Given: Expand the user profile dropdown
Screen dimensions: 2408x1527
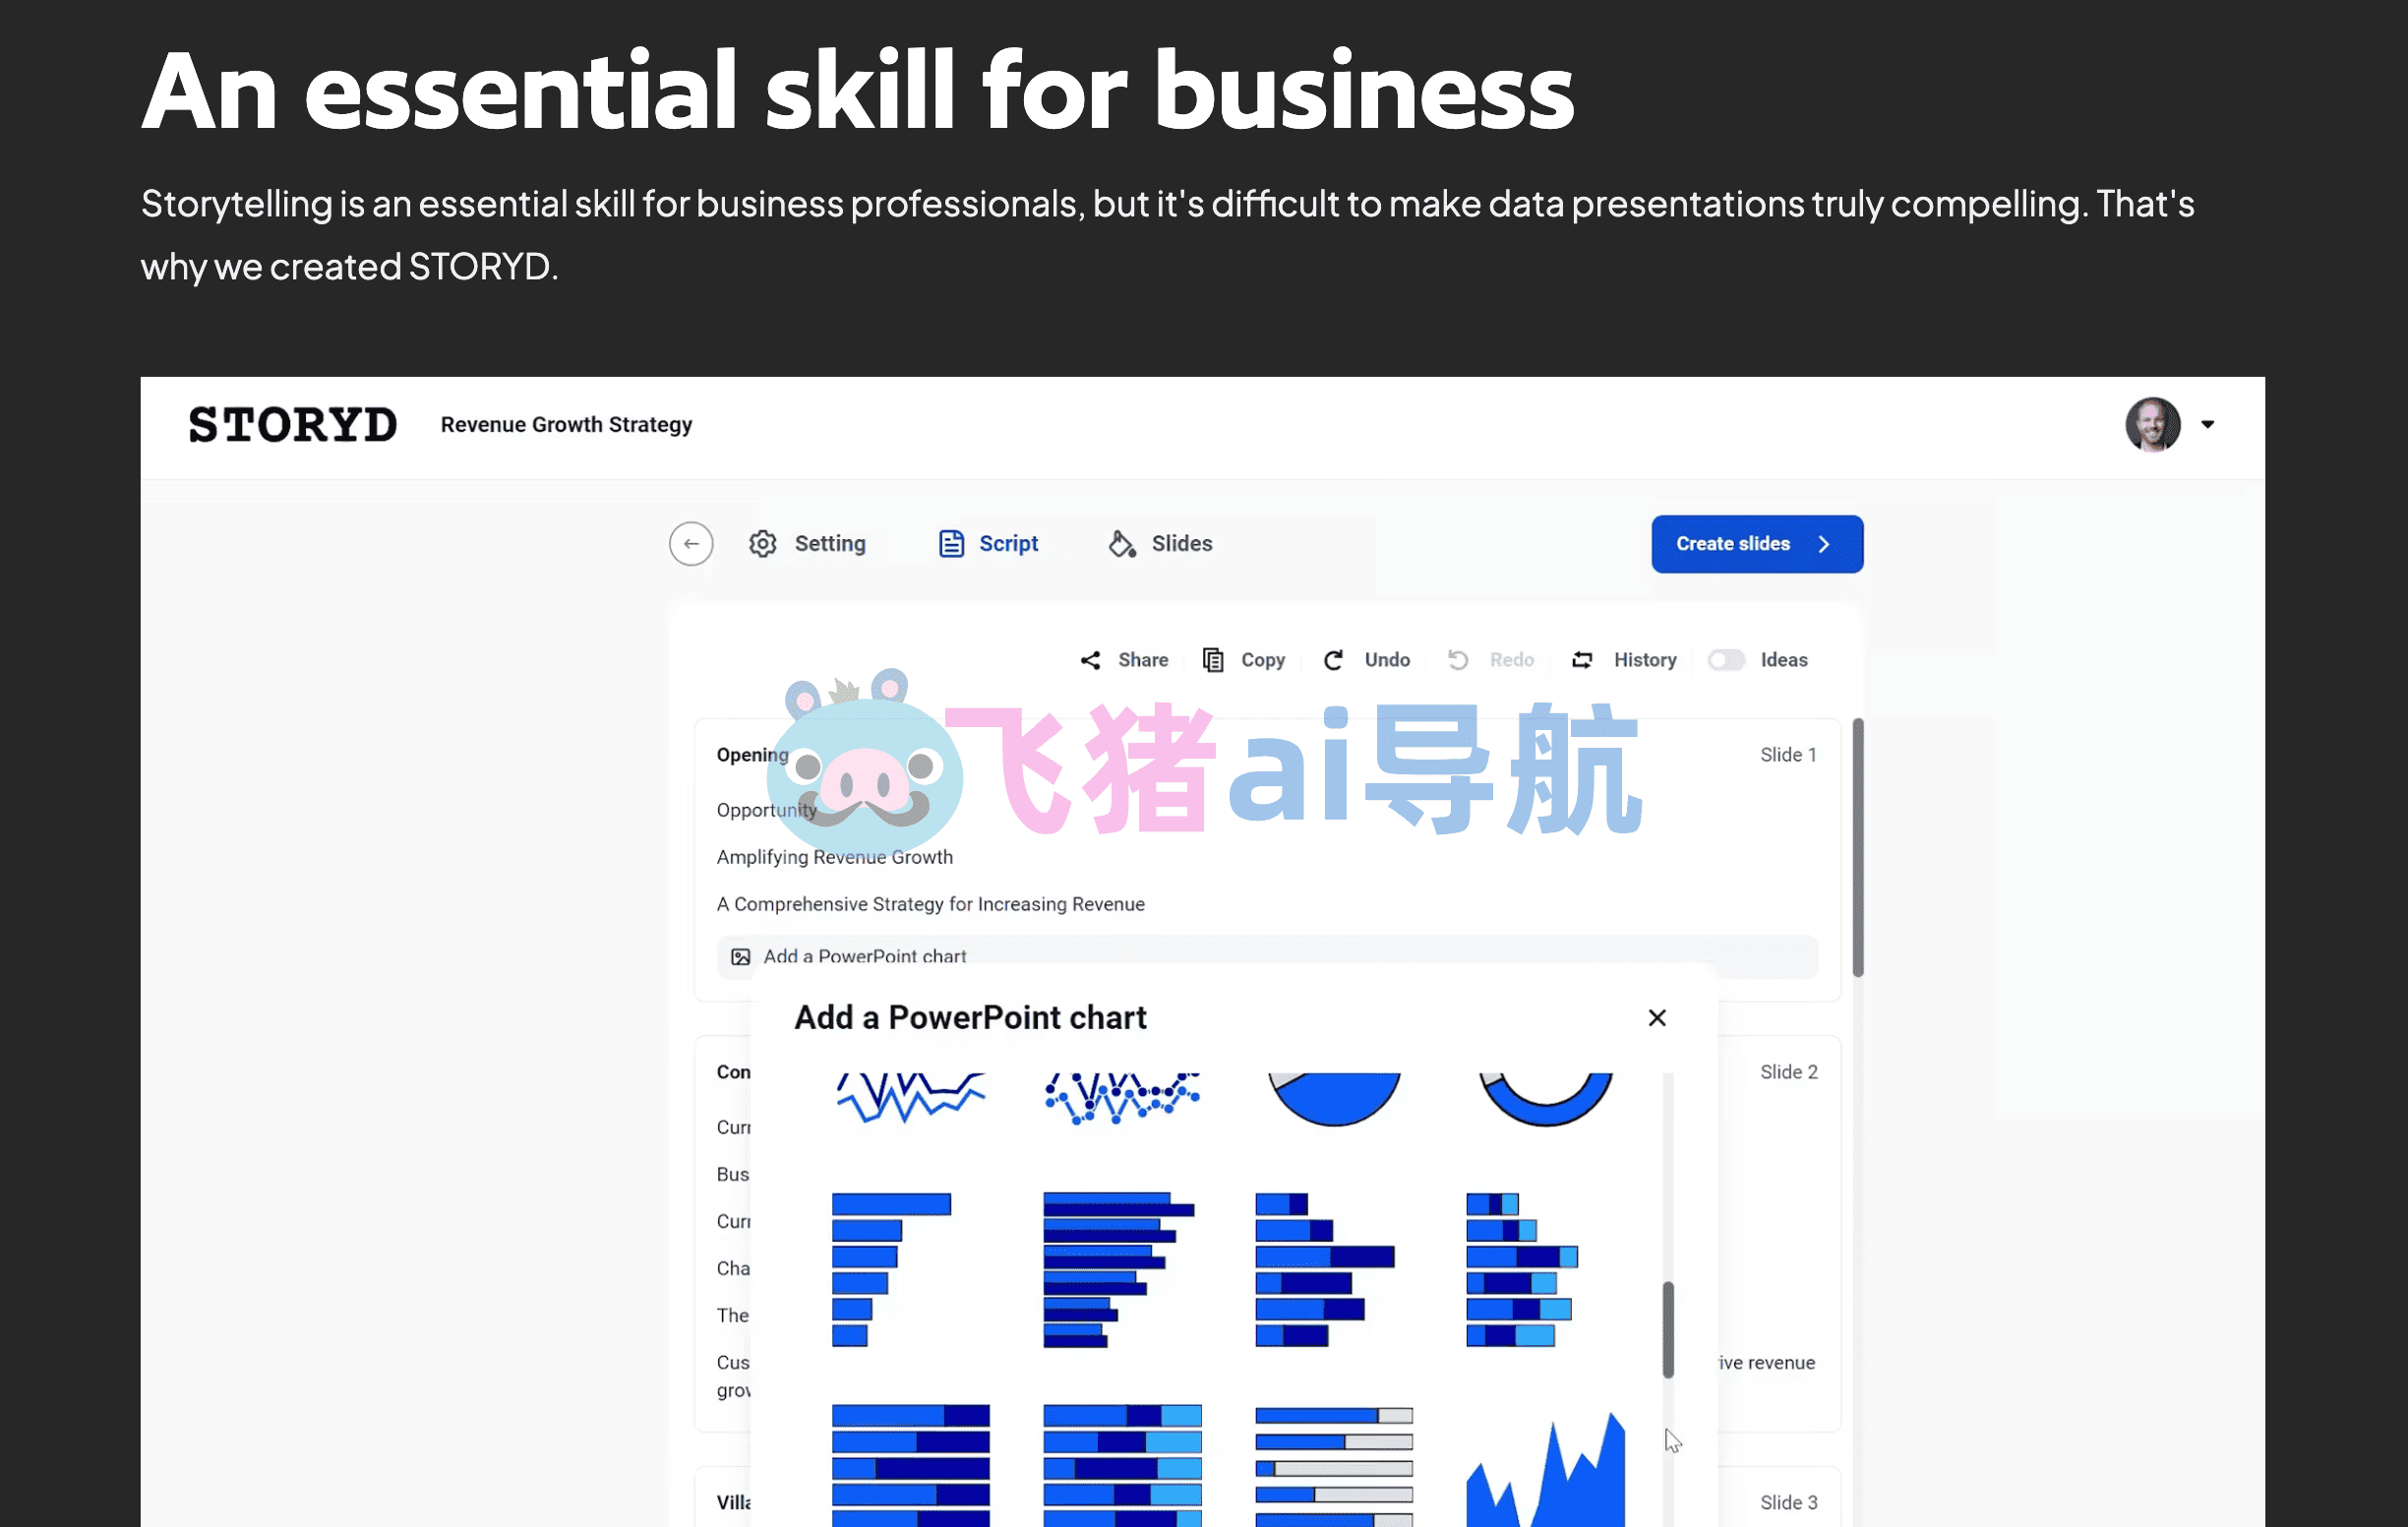Looking at the screenshot, I should [x=2208, y=425].
